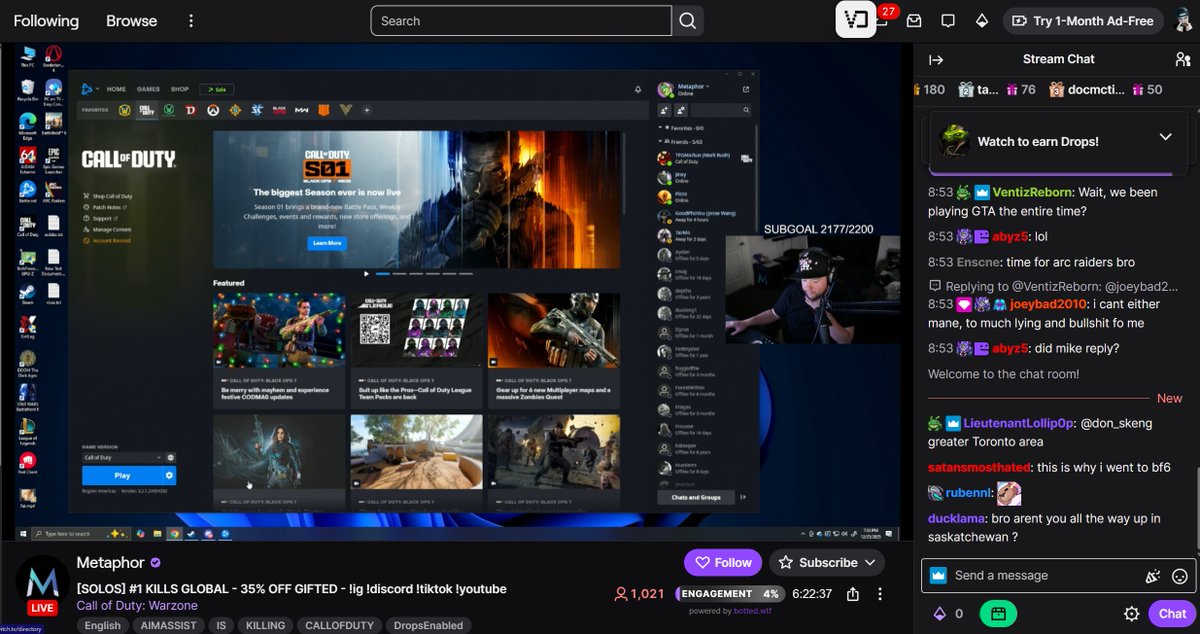Follow the Metaphor channel
1200x634 pixels.
click(x=722, y=562)
